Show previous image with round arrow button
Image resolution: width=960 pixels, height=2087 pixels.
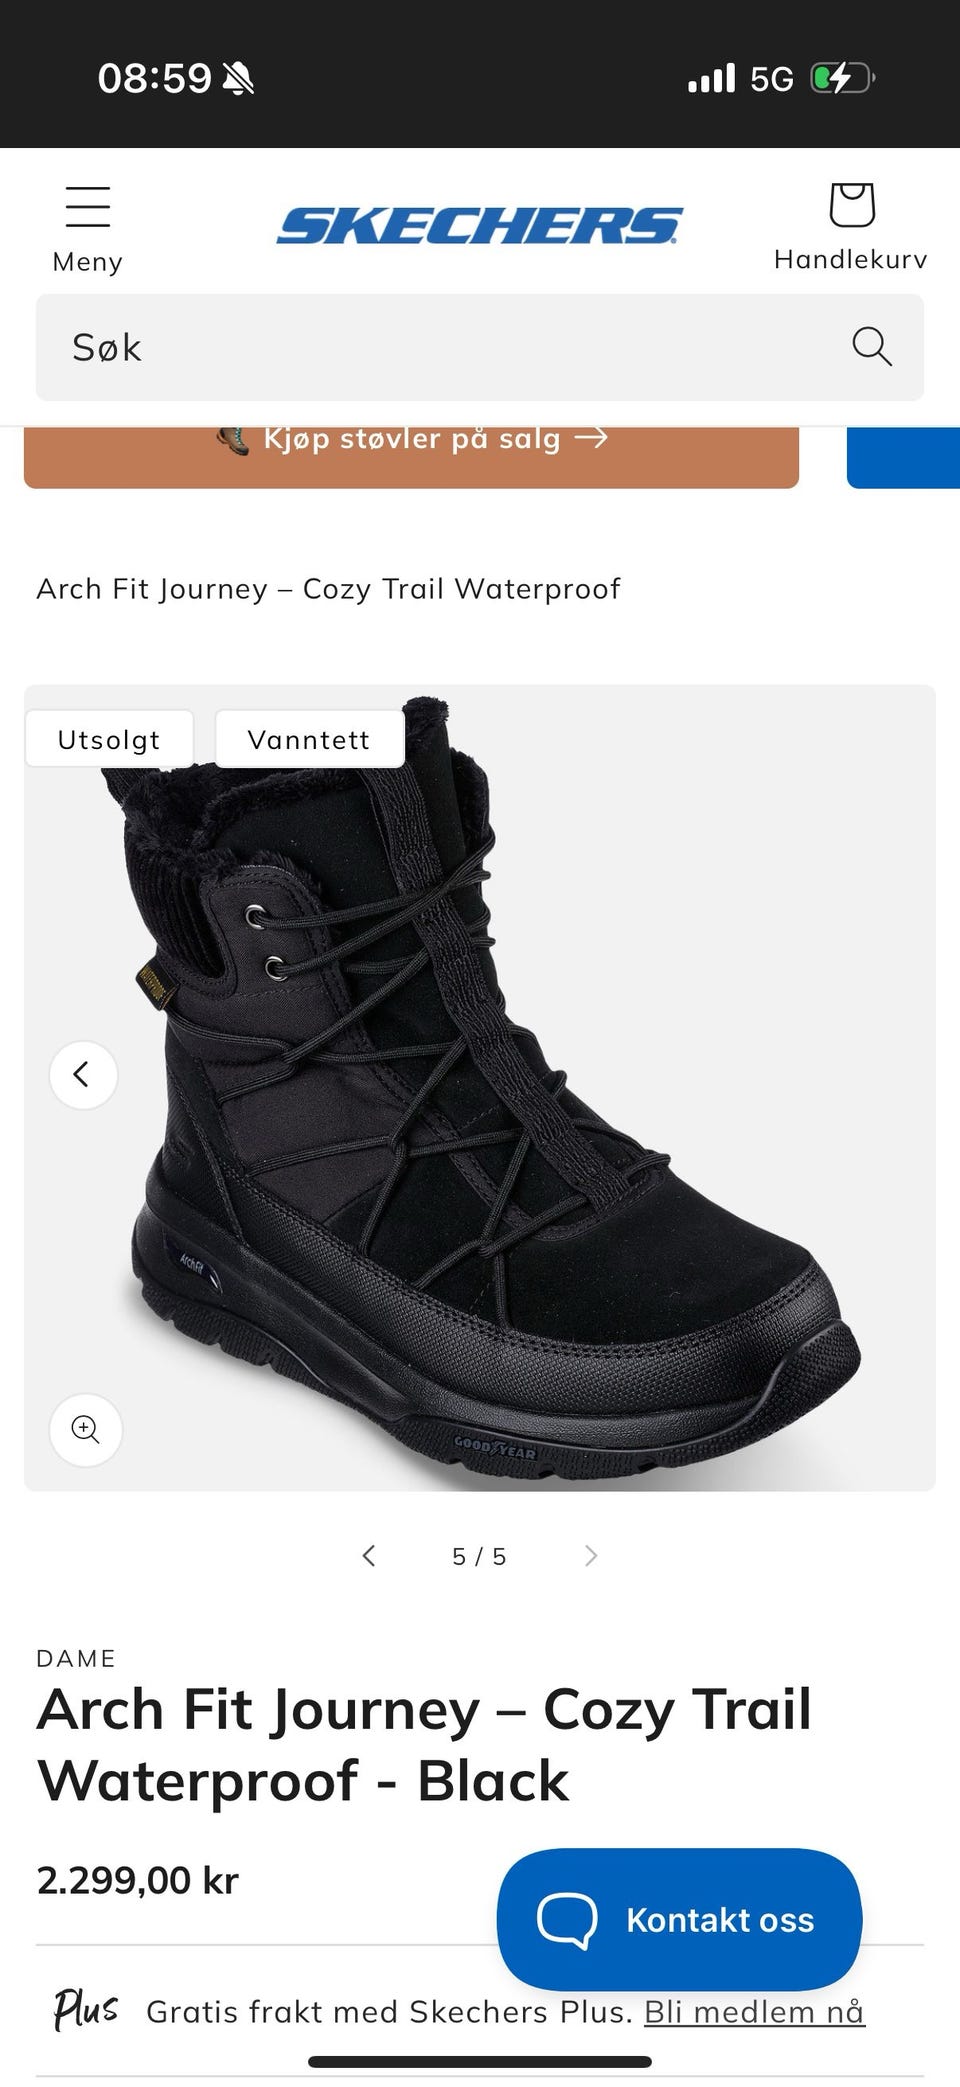coord(84,1075)
